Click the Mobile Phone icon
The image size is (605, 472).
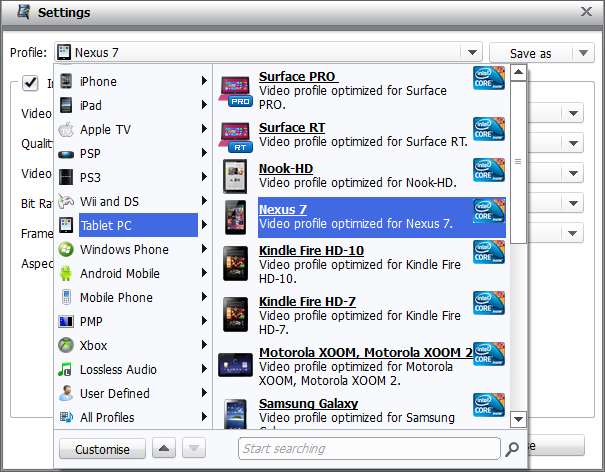point(66,297)
